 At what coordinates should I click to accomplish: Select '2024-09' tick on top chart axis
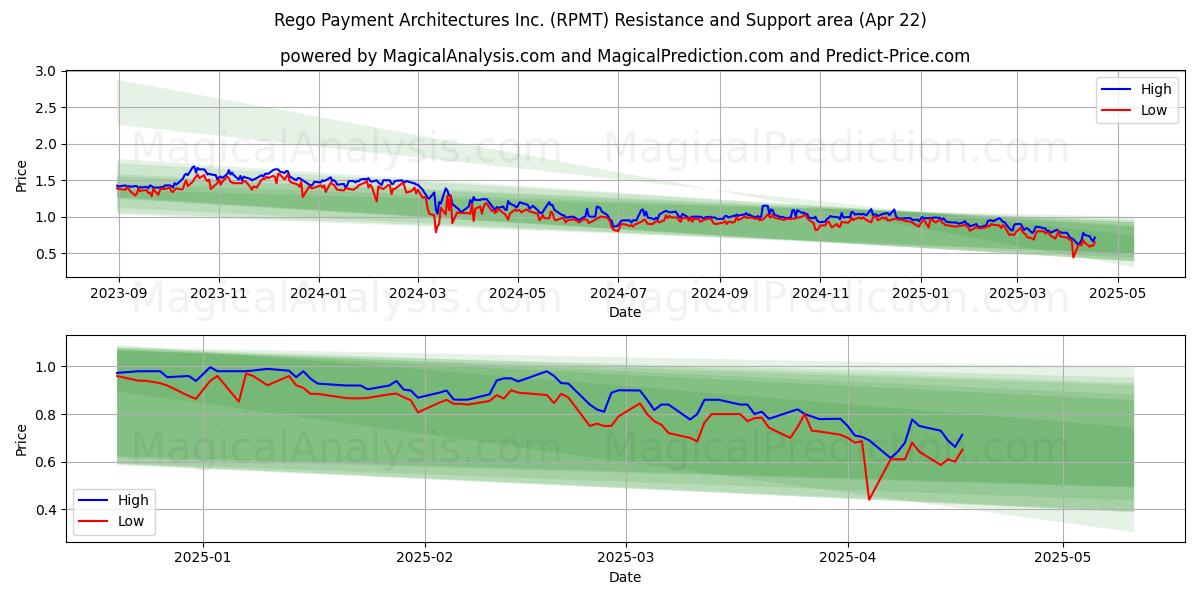[720, 295]
